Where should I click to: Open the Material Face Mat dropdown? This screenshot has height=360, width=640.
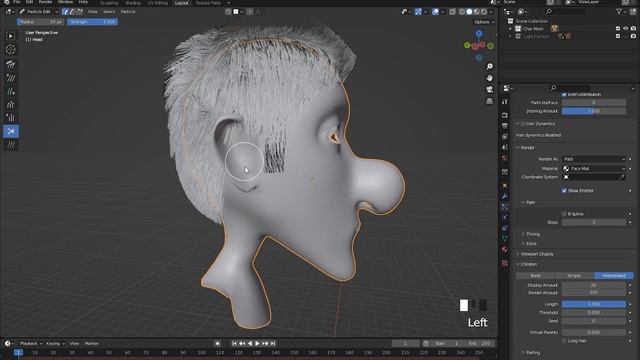coord(594,169)
